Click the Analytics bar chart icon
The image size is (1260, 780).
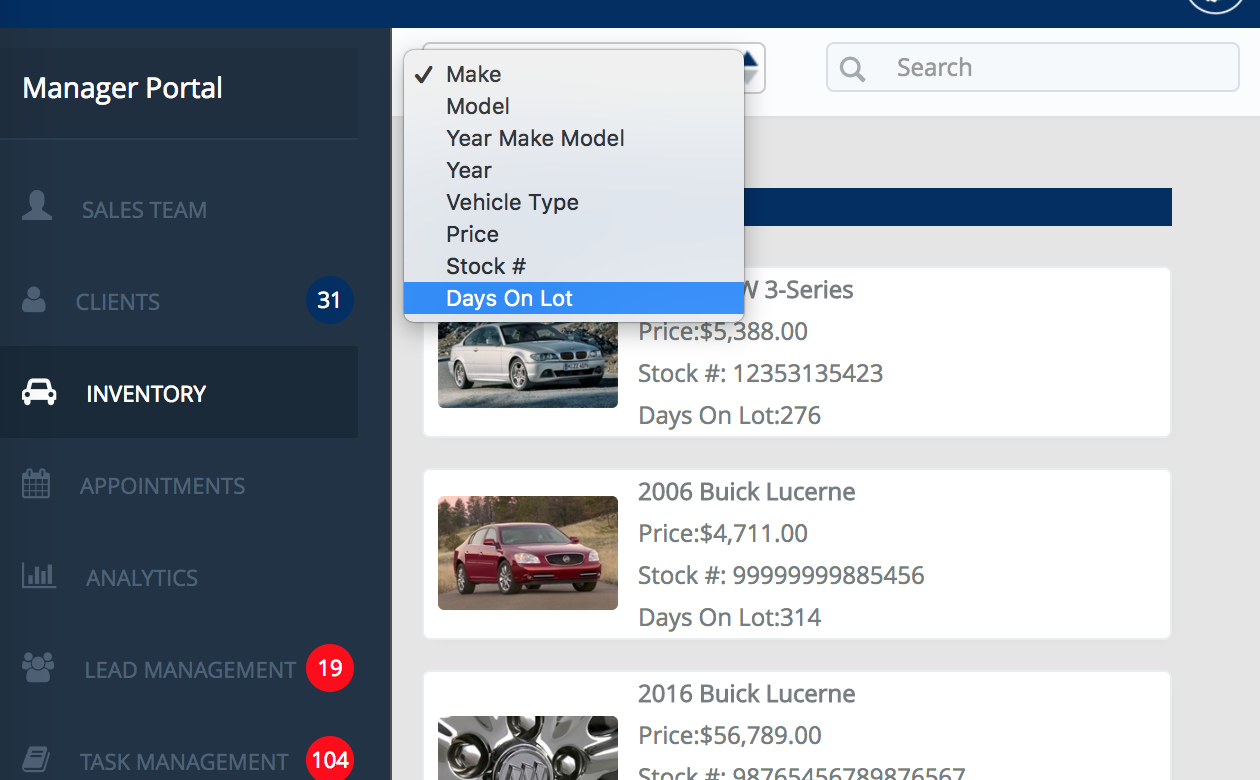[x=38, y=576]
